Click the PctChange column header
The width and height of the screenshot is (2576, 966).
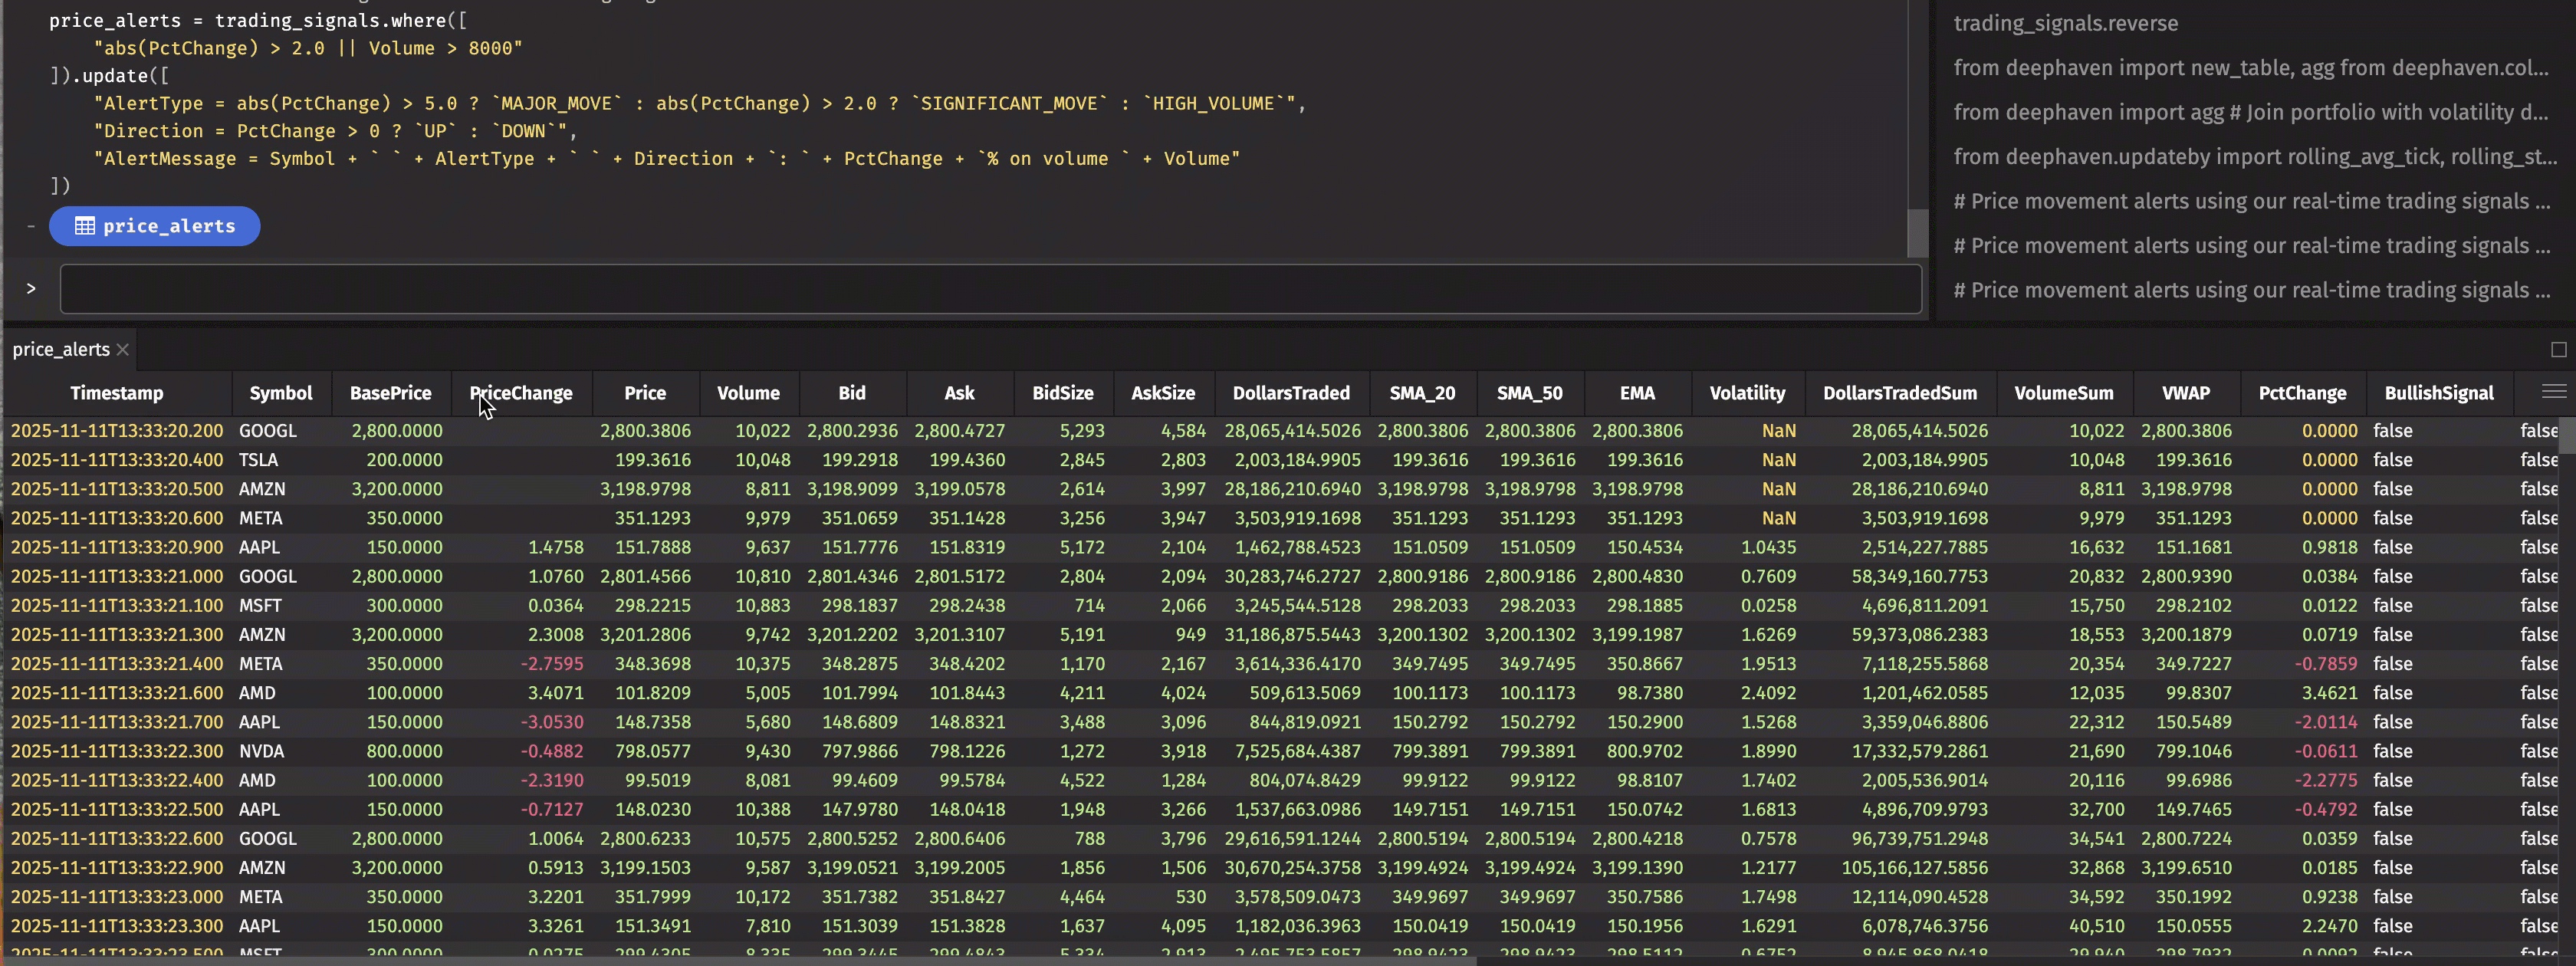tap(2301, 393)
